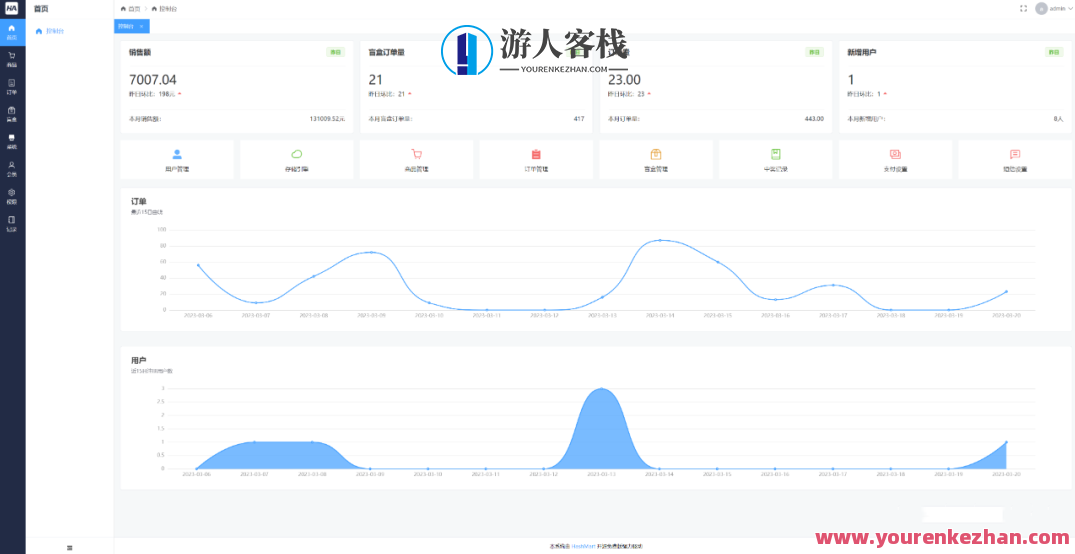
Task: Click the 控制台 breadcrumb item
Action: coord(165,9)
